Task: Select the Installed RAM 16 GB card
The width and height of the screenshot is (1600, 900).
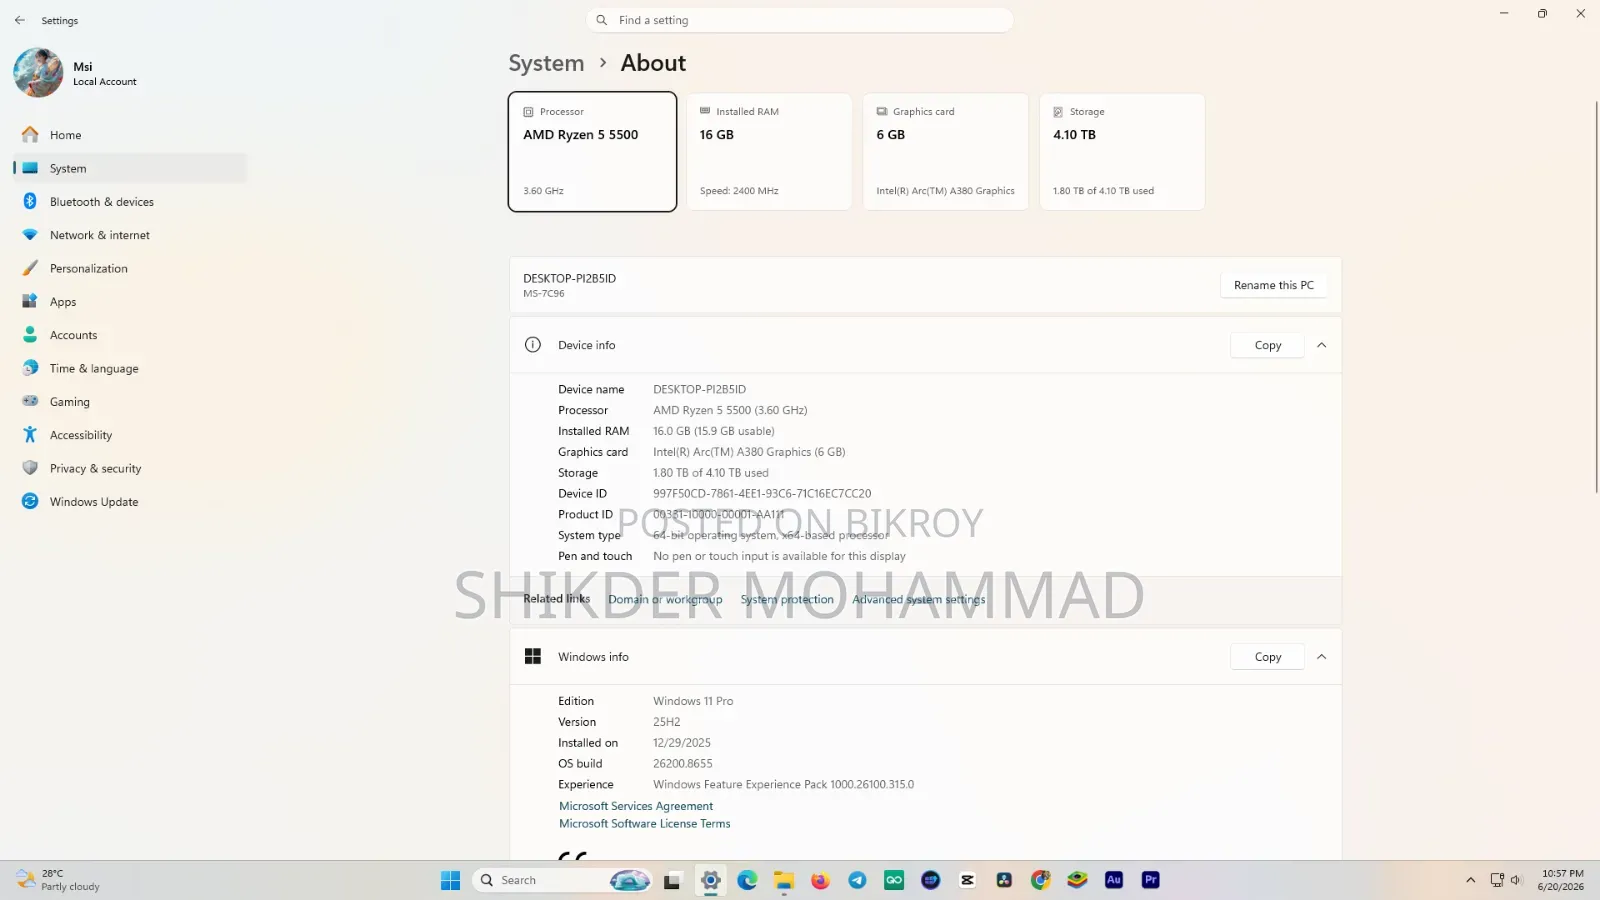Action: (769, 152)
